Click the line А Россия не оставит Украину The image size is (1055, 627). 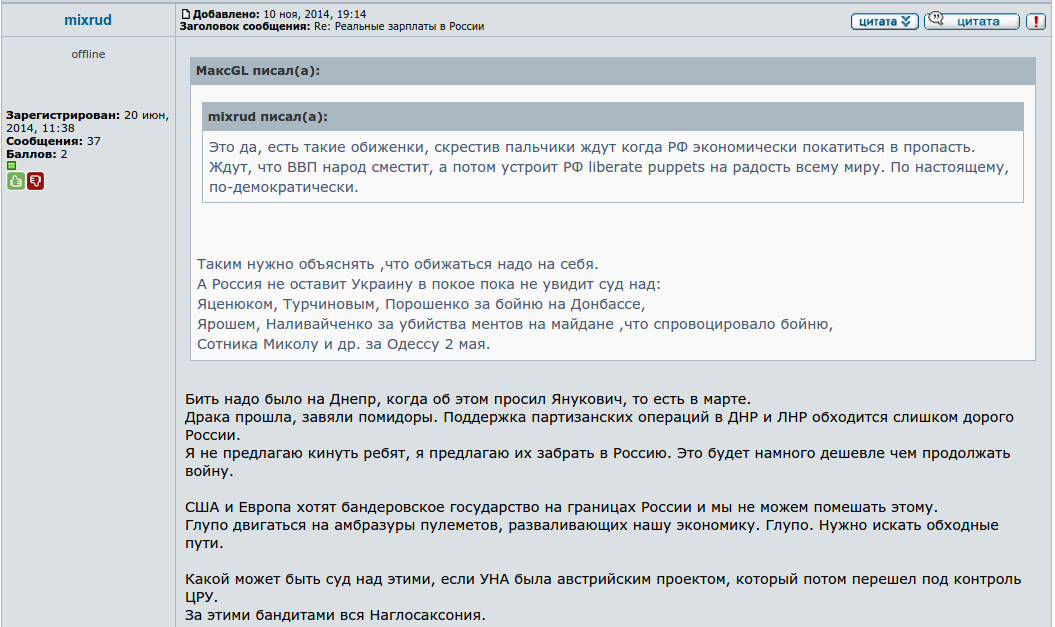coord(429,285)
